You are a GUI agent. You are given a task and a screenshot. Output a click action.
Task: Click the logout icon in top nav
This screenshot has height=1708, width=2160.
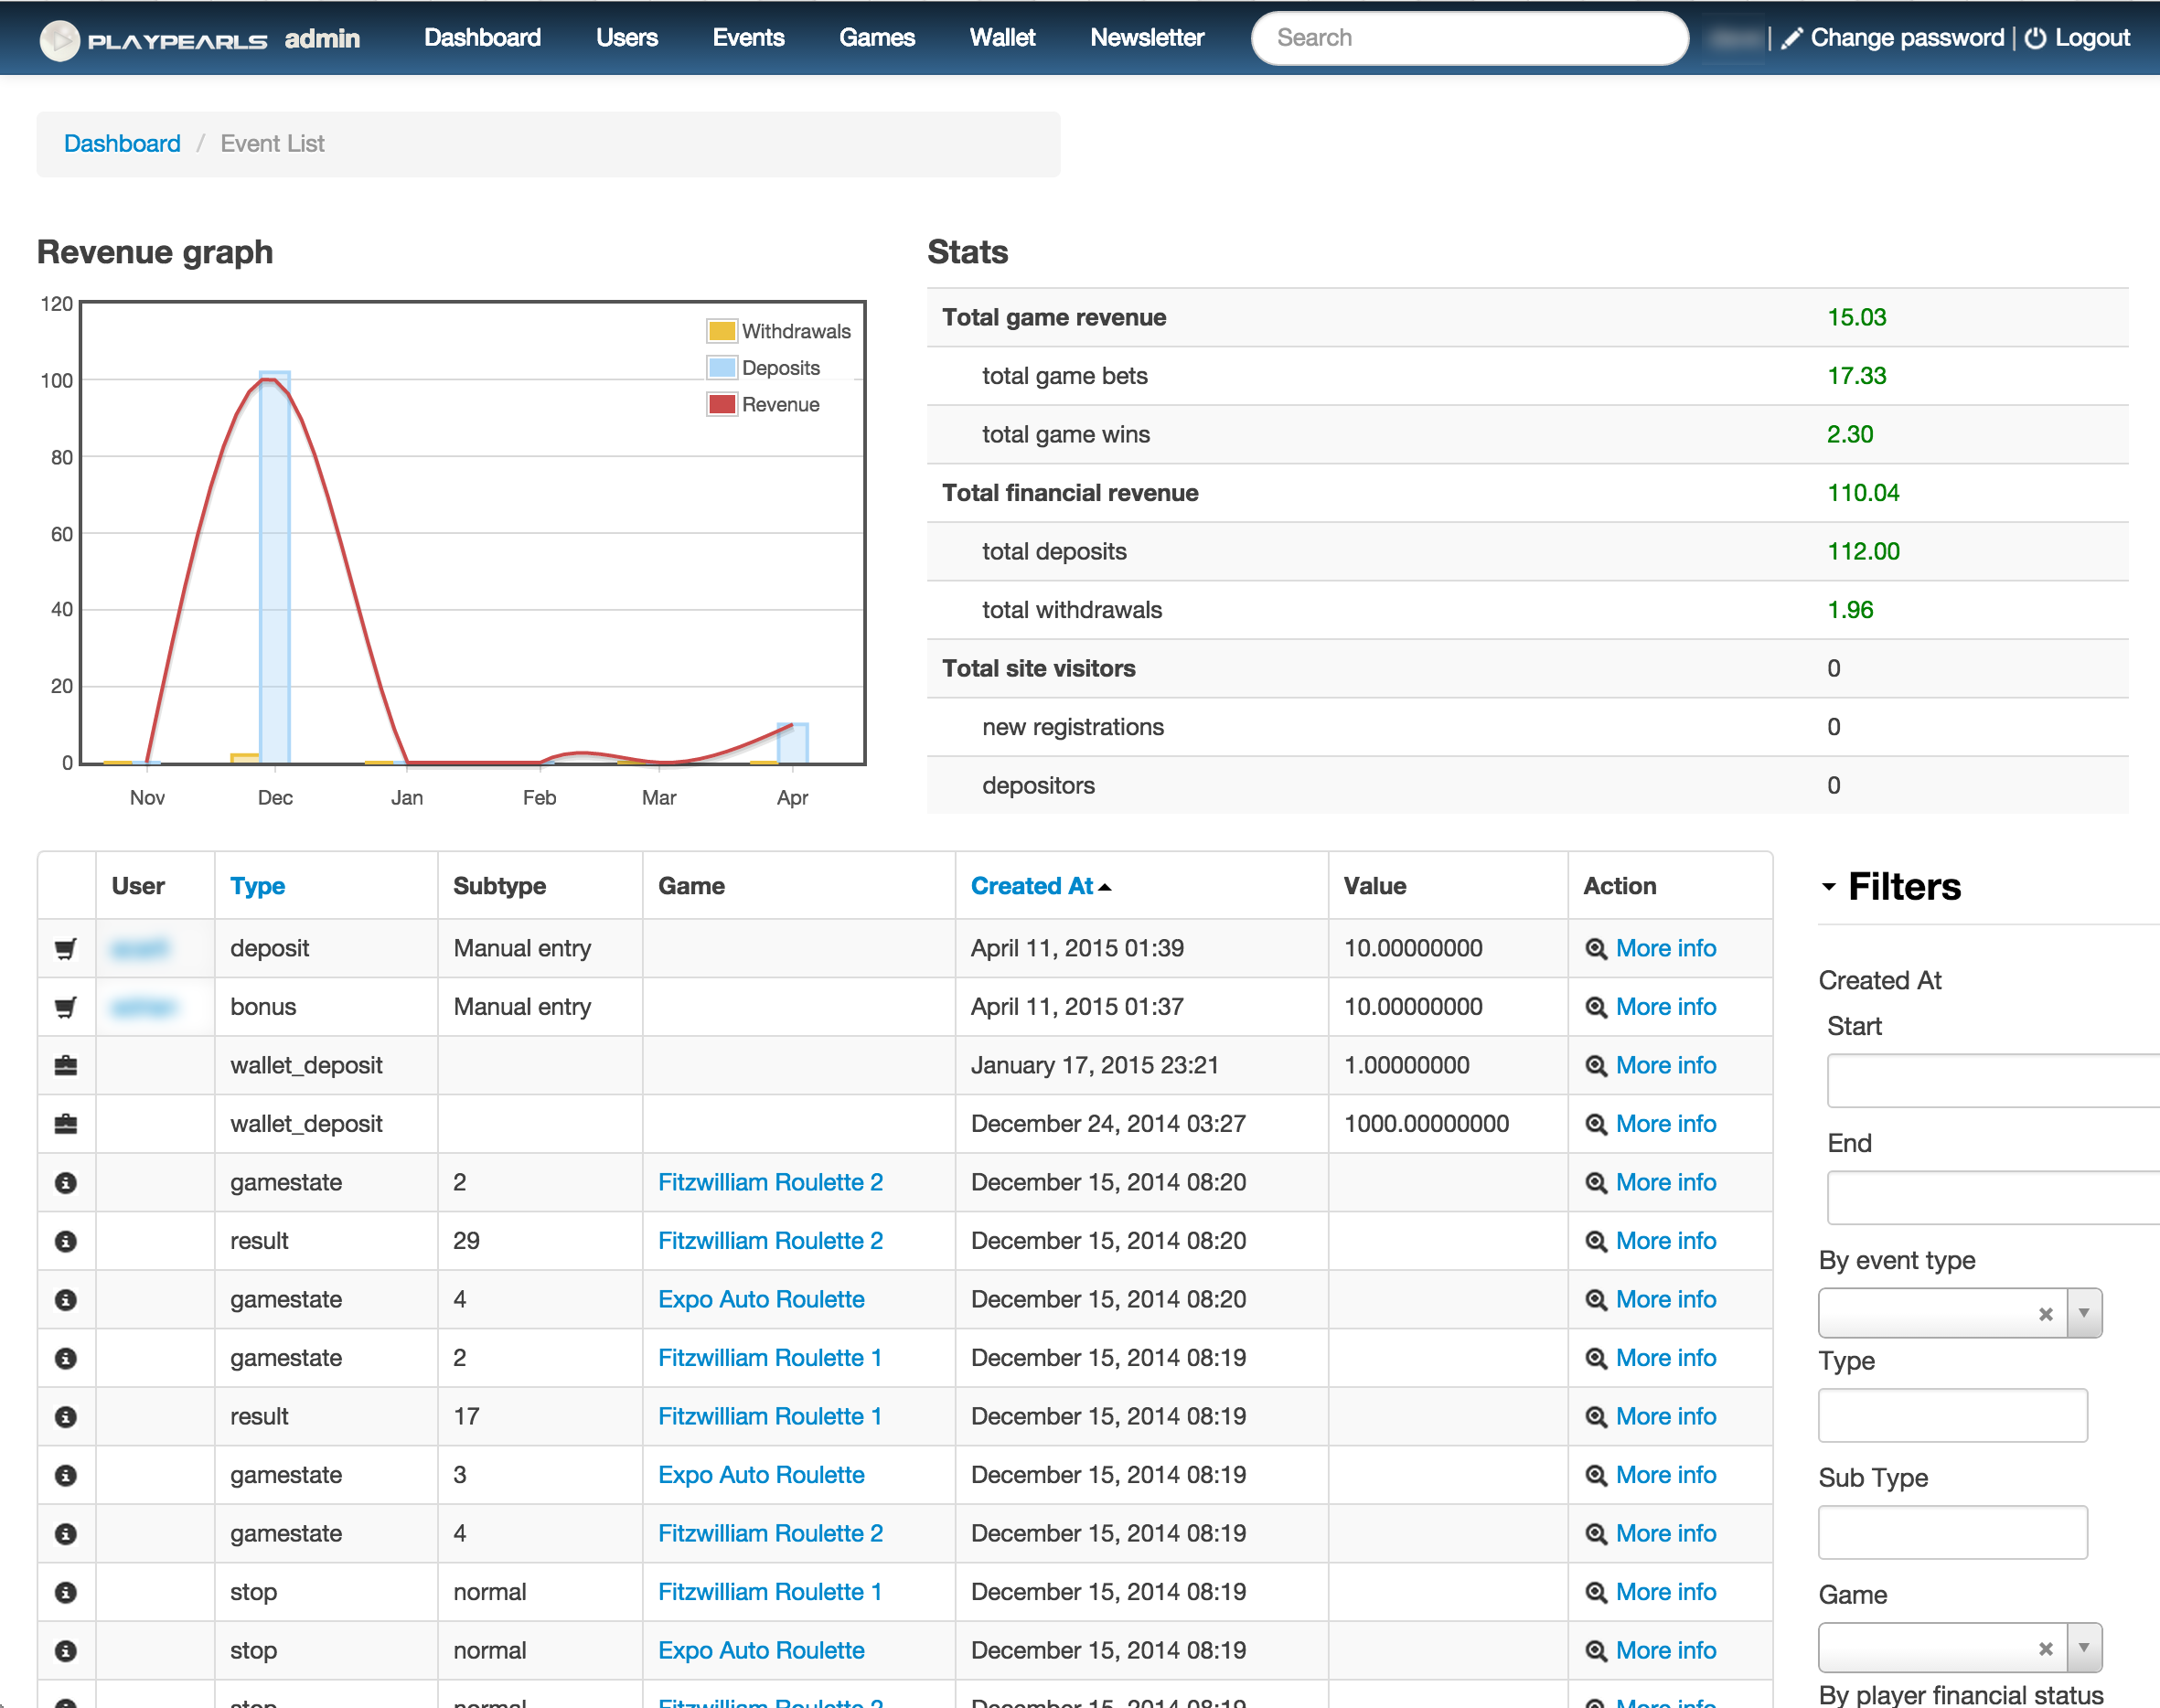tap(2036, 37)
